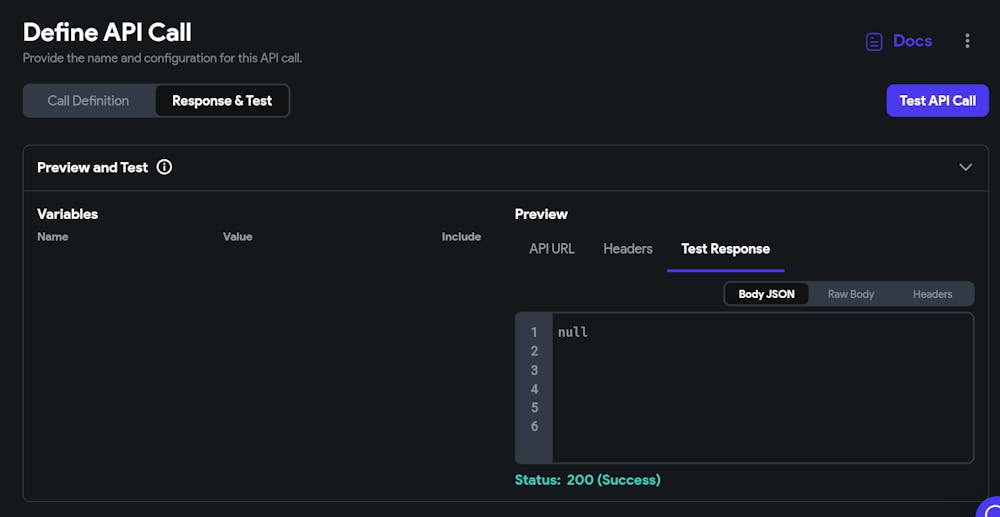The image size is (1000, 517).
Task: Open the chat bubble at bottom right
Action: pyautogui.click(x=988, y=506)
